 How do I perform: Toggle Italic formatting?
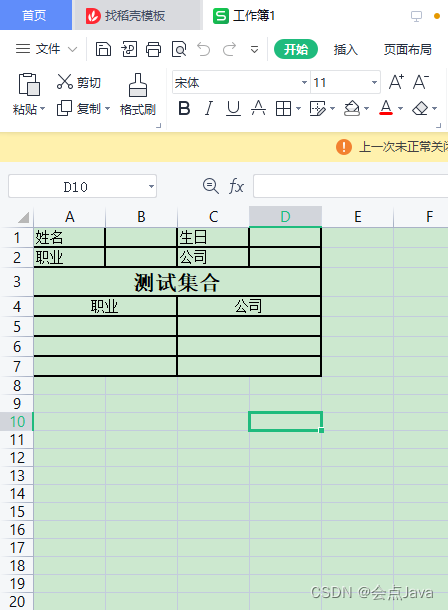pyautogui.click(x=209, y=109)
